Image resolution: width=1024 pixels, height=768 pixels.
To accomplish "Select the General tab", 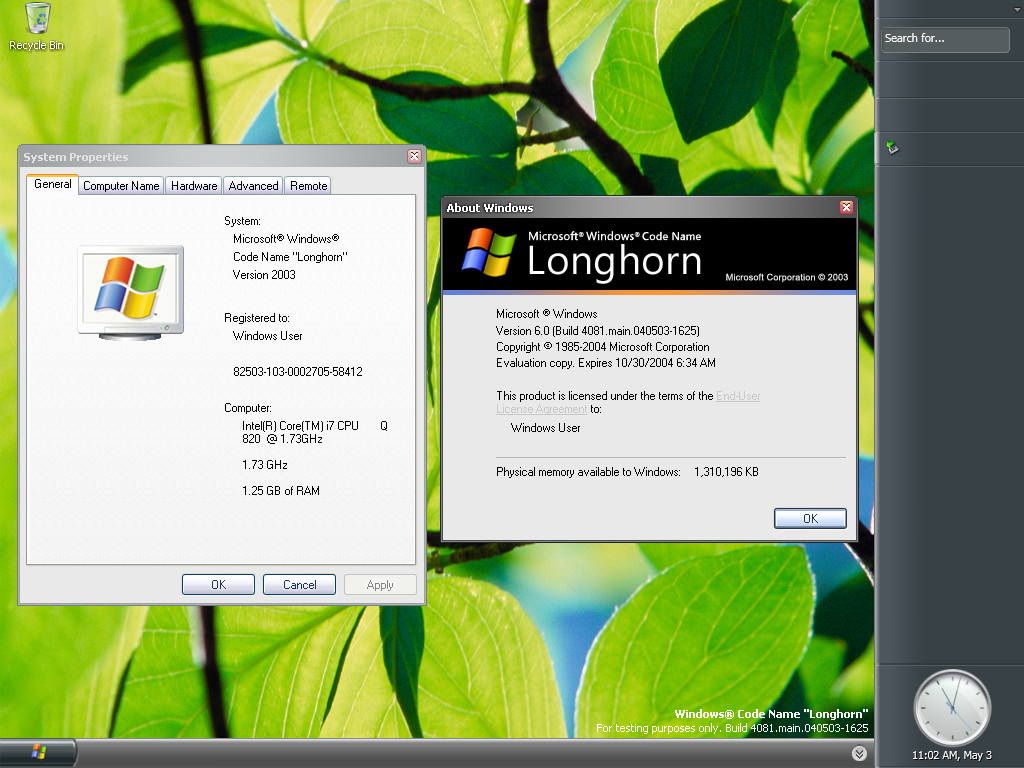I will click(x=52, y=184).
